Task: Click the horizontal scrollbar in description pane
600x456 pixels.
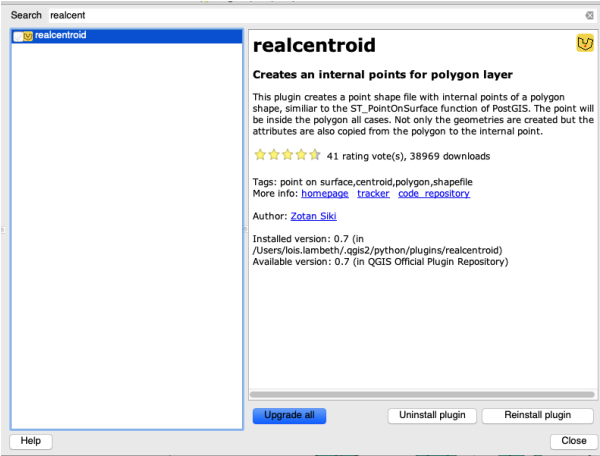Action: pos(422,394)
